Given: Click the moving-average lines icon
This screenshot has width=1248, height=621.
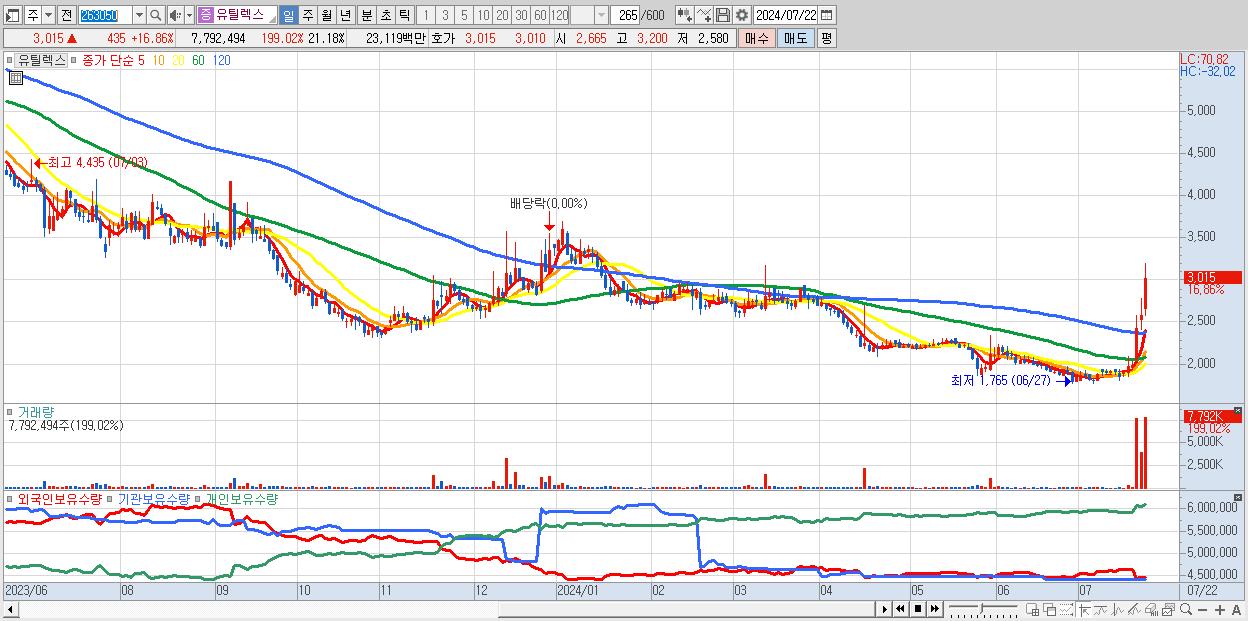Looking at the screenshot, I should [1101, 609].
